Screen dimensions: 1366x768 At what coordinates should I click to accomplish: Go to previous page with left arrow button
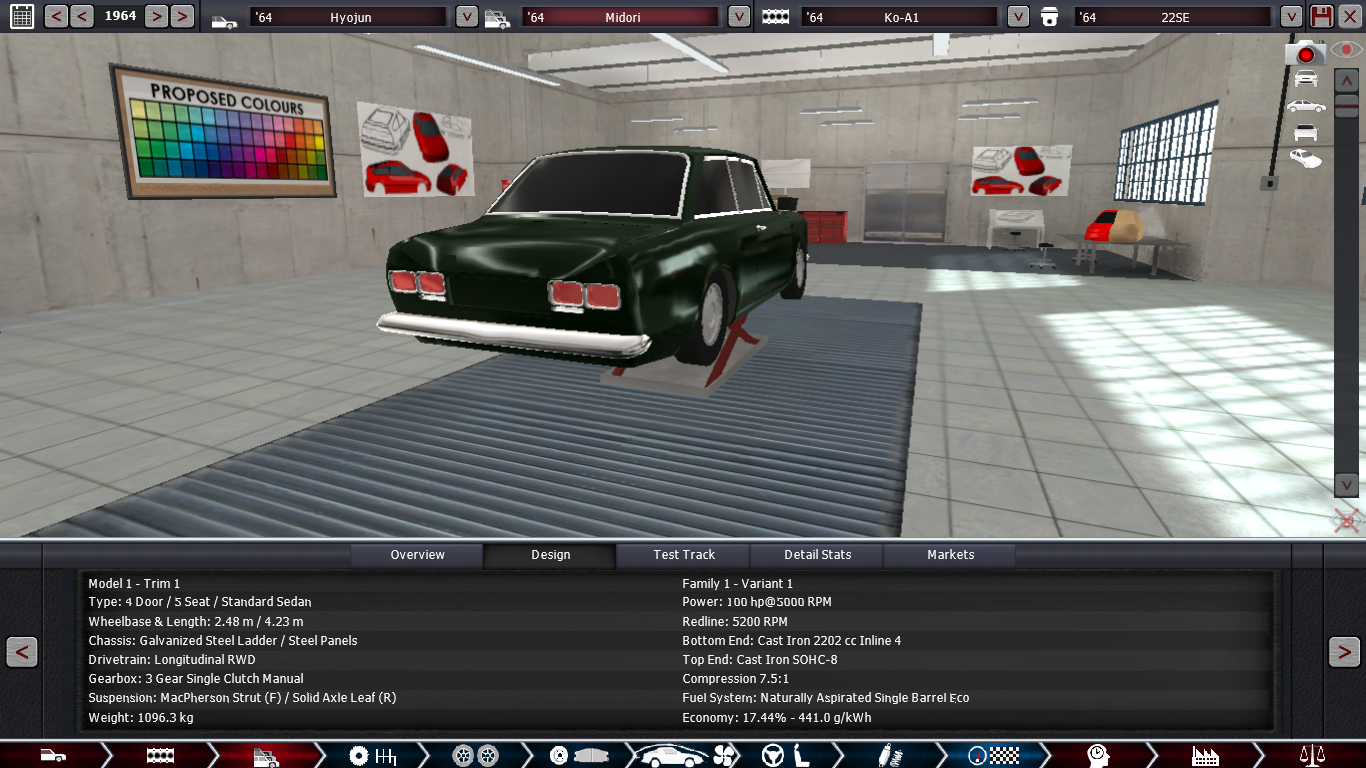(x=22, y=652)
